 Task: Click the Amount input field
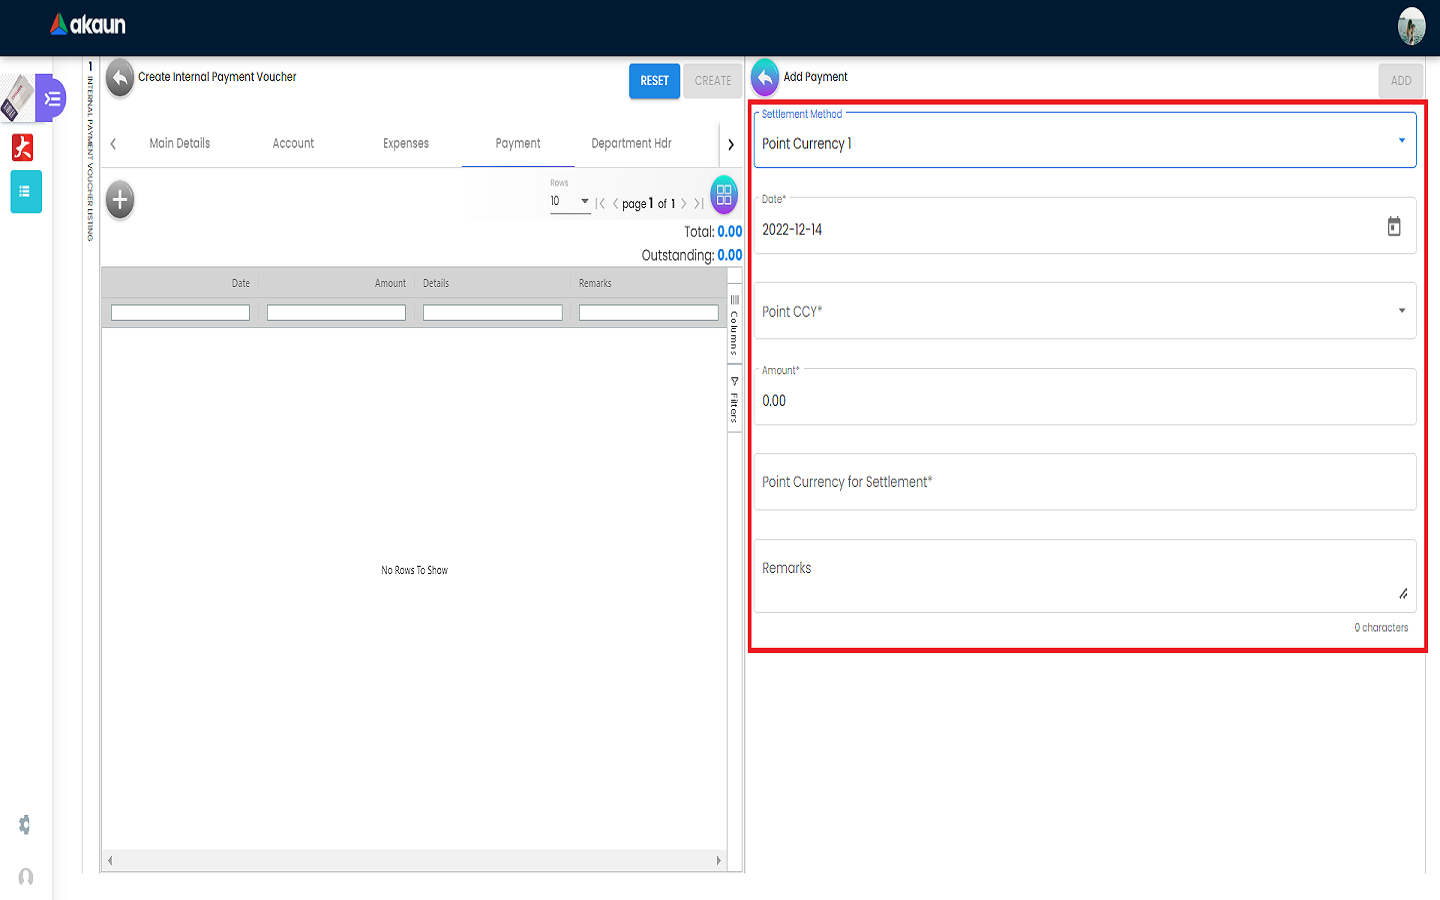(1084, 401)
